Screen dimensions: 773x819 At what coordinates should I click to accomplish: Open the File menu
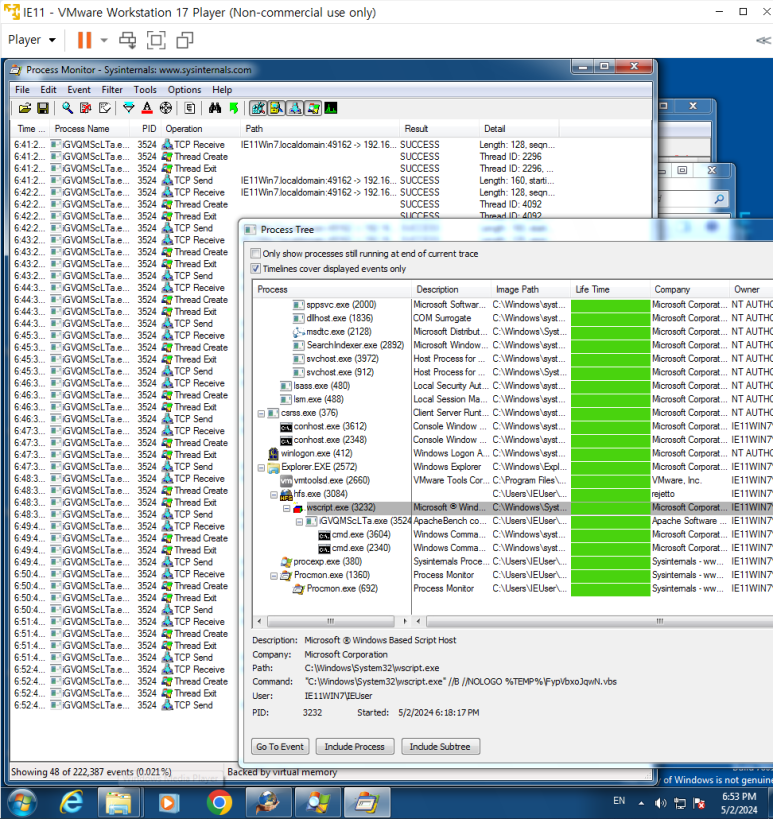(x=22, y=90)
